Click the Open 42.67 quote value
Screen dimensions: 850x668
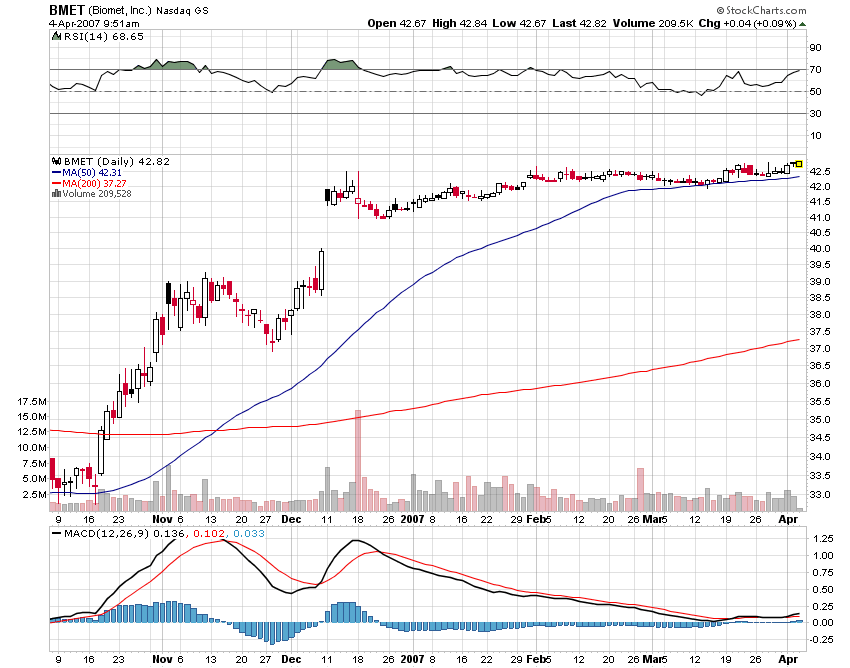(397, 23)
